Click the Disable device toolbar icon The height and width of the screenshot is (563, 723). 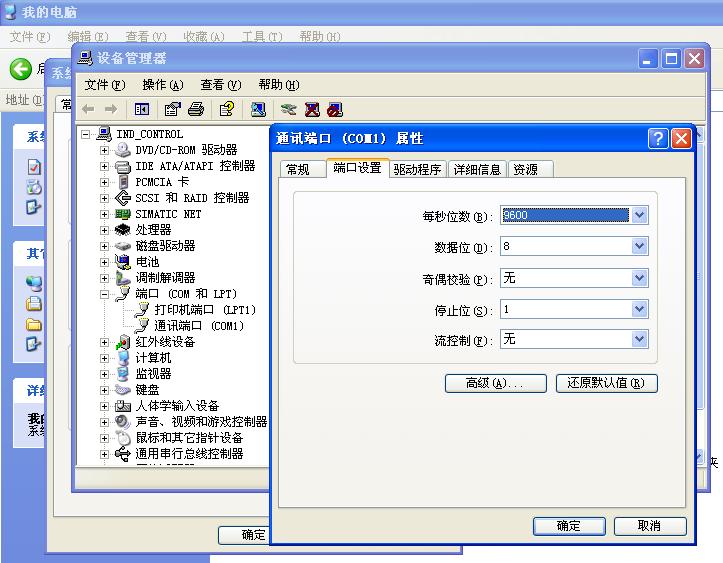(335, 109)
